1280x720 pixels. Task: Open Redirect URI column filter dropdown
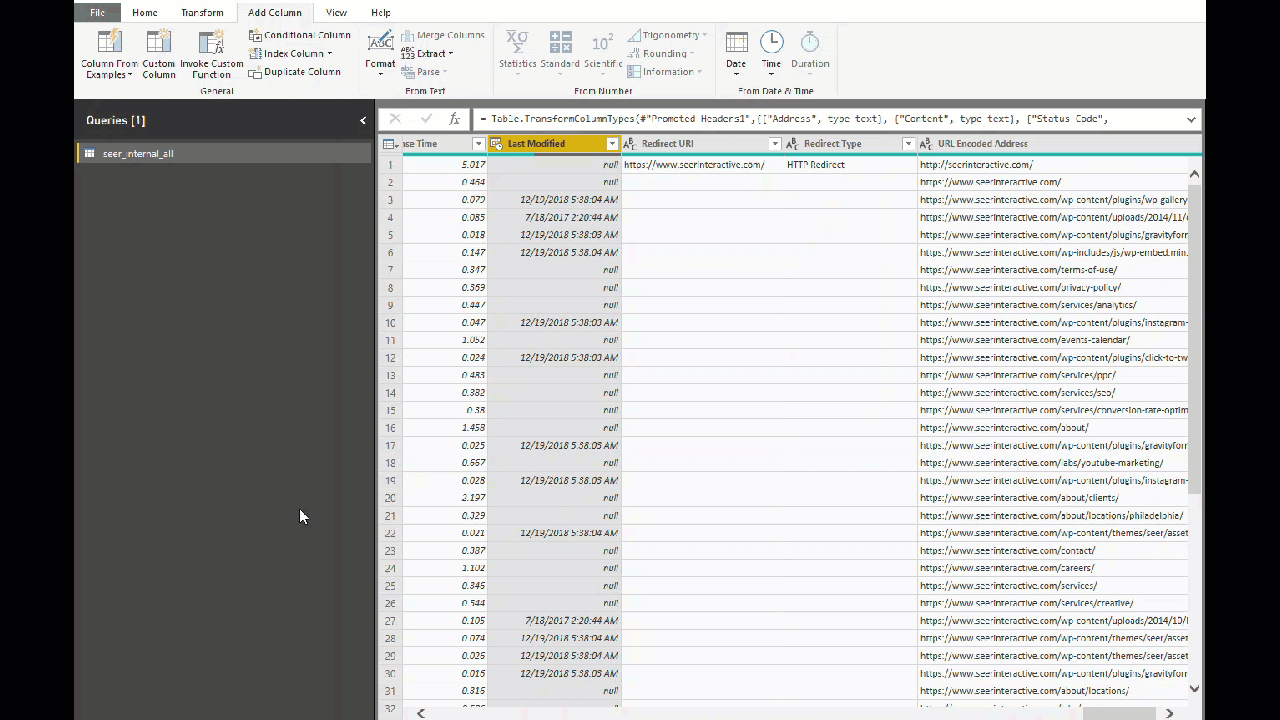click(774, 144)
